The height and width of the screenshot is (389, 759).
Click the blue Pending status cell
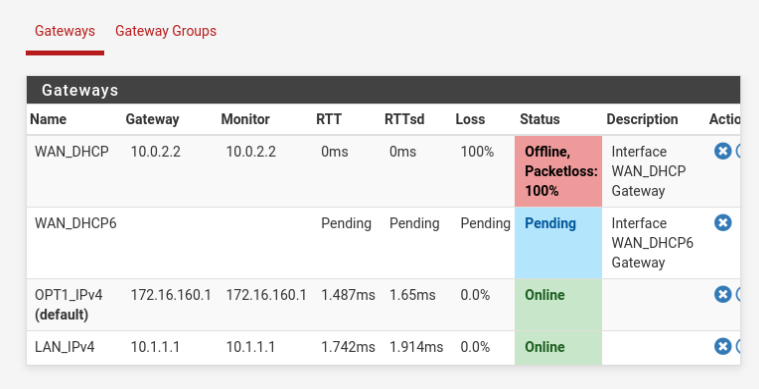558,243
